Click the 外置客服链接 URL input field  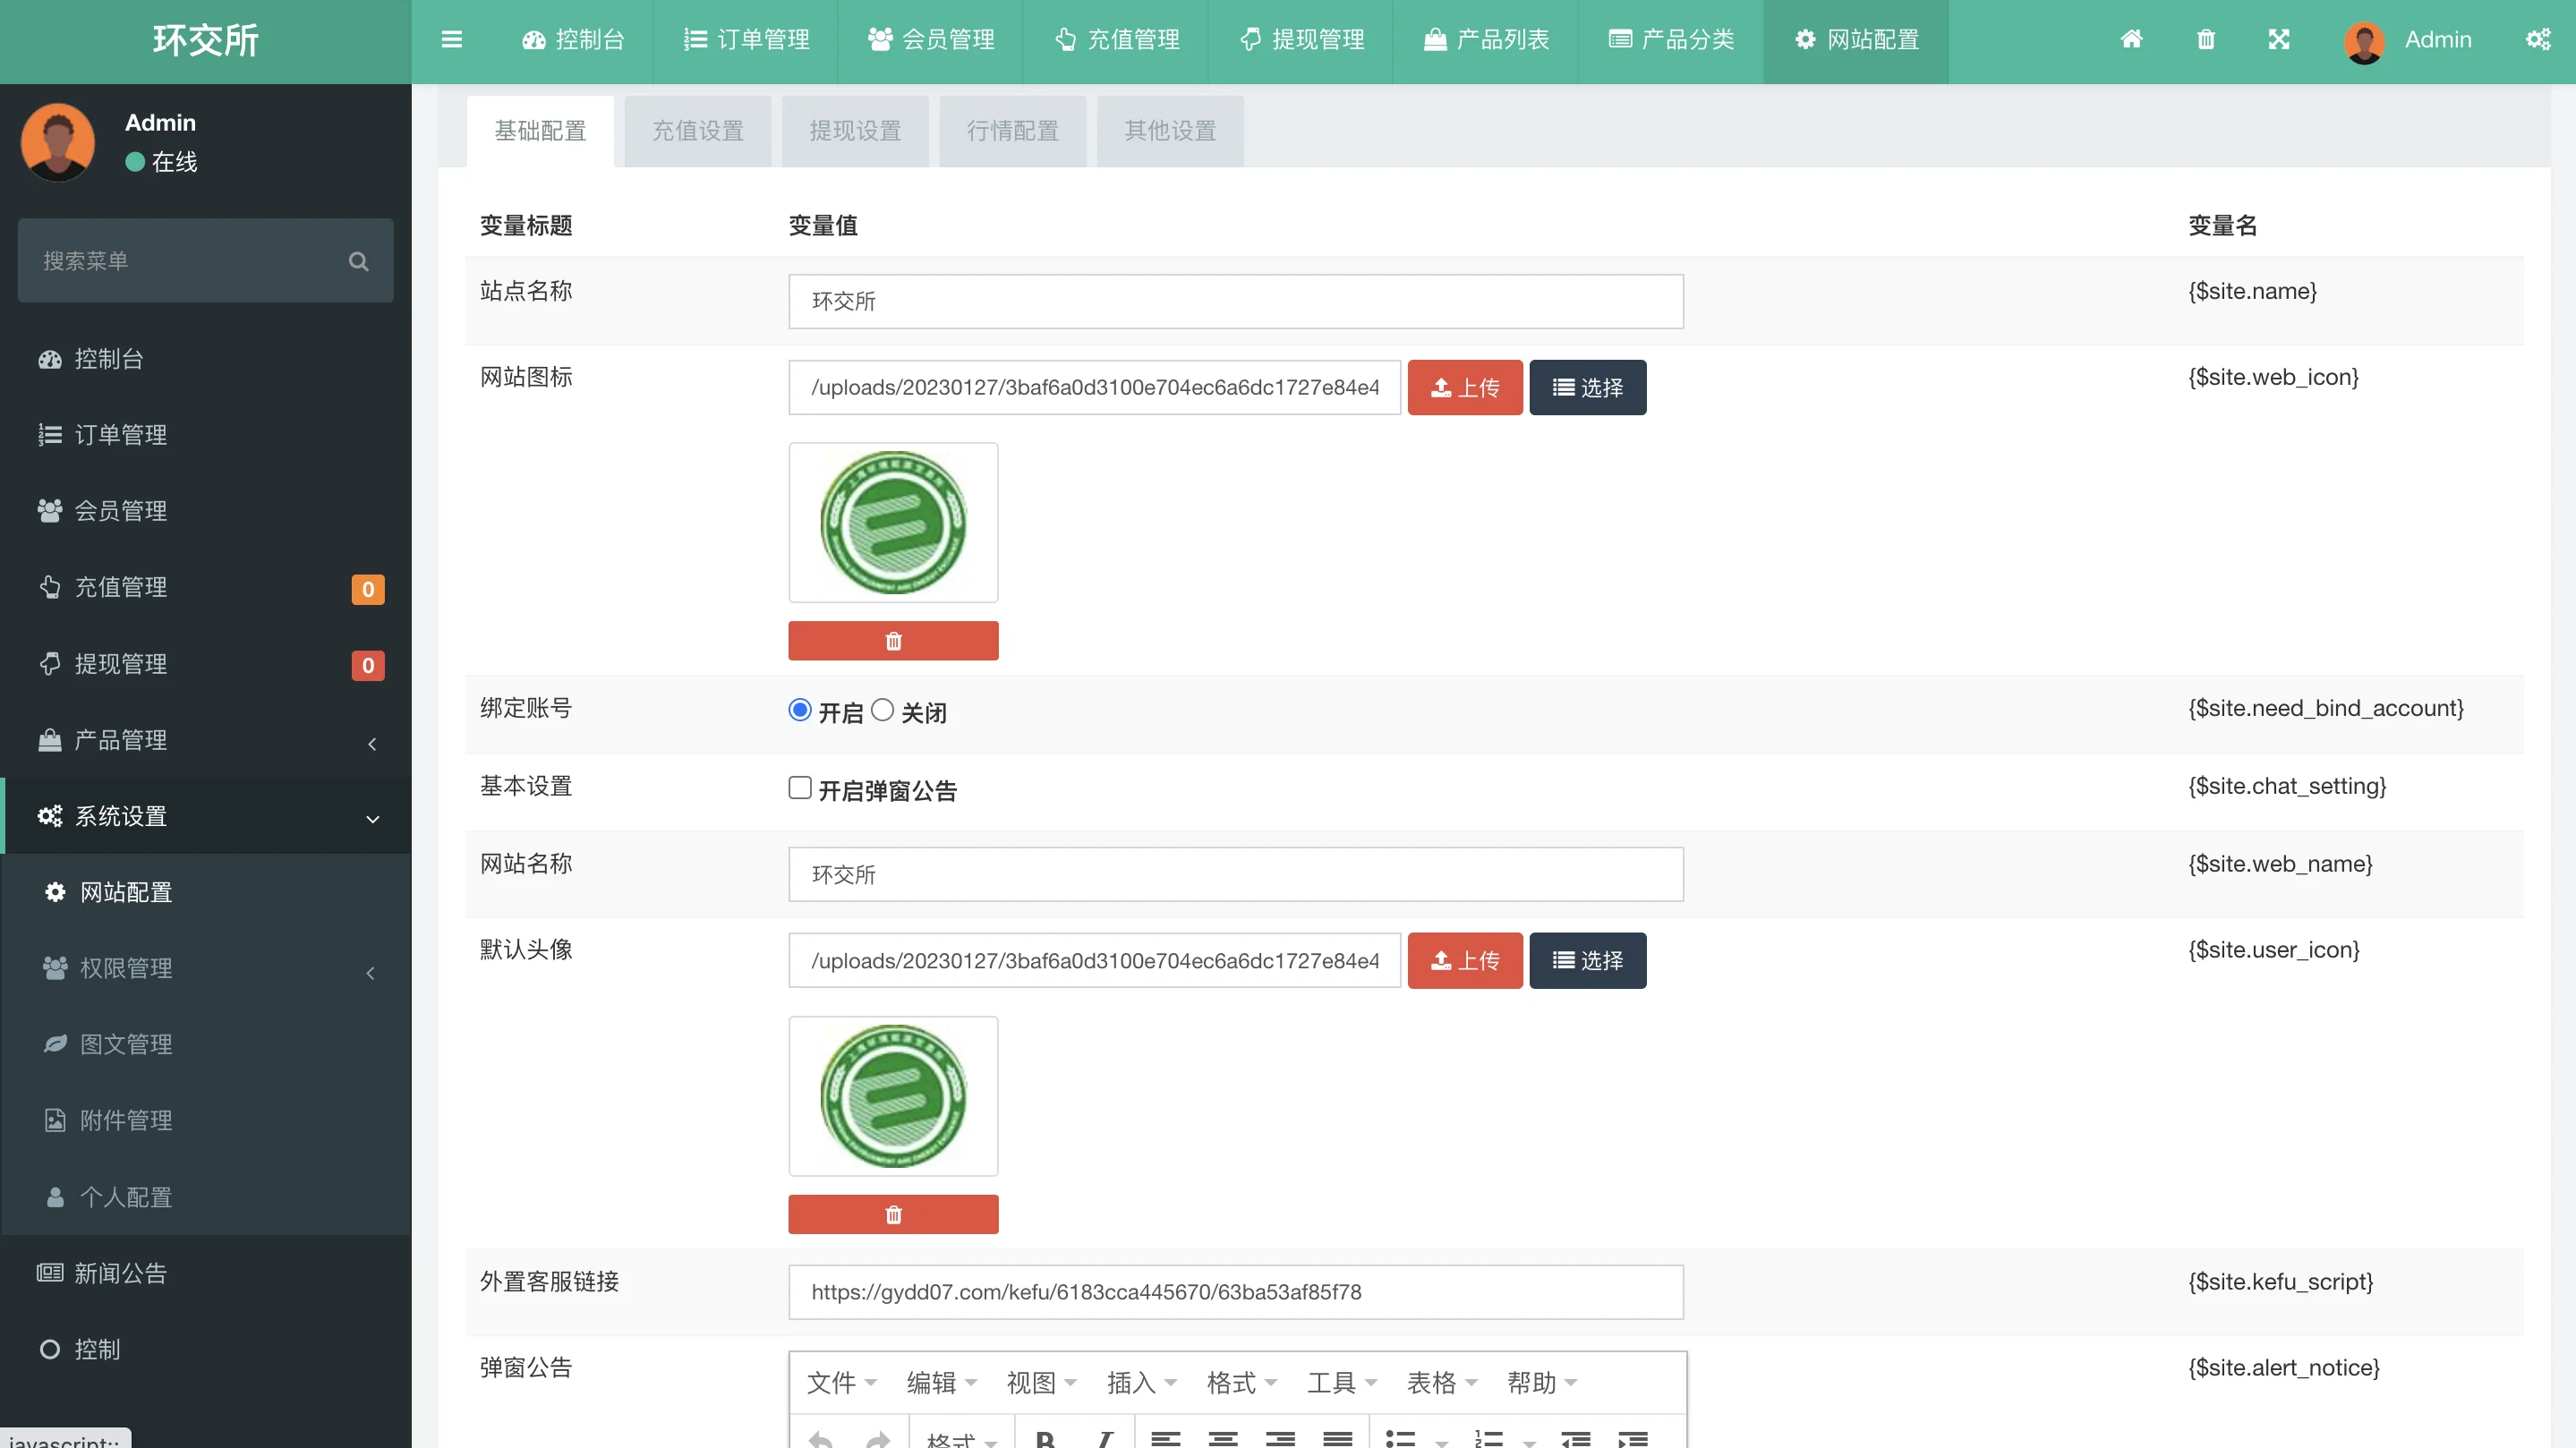tap(1235, 1292)
